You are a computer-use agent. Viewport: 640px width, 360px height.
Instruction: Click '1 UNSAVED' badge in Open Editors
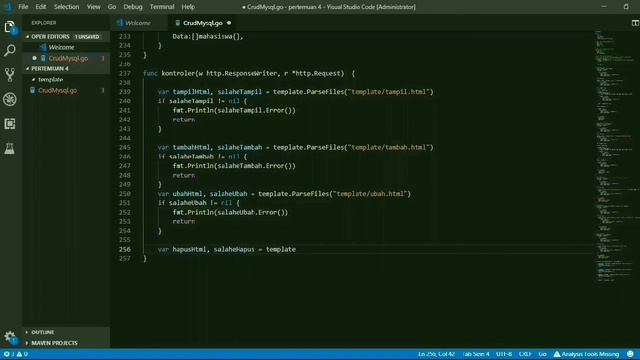[x=87, y=37]
